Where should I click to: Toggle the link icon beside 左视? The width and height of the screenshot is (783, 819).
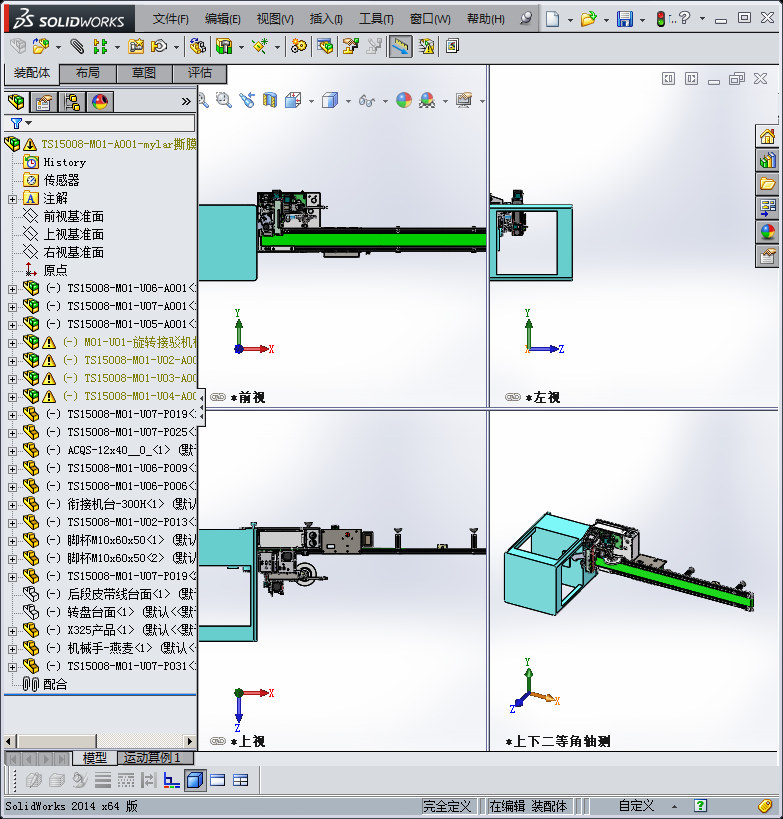[x=513, y=397]
